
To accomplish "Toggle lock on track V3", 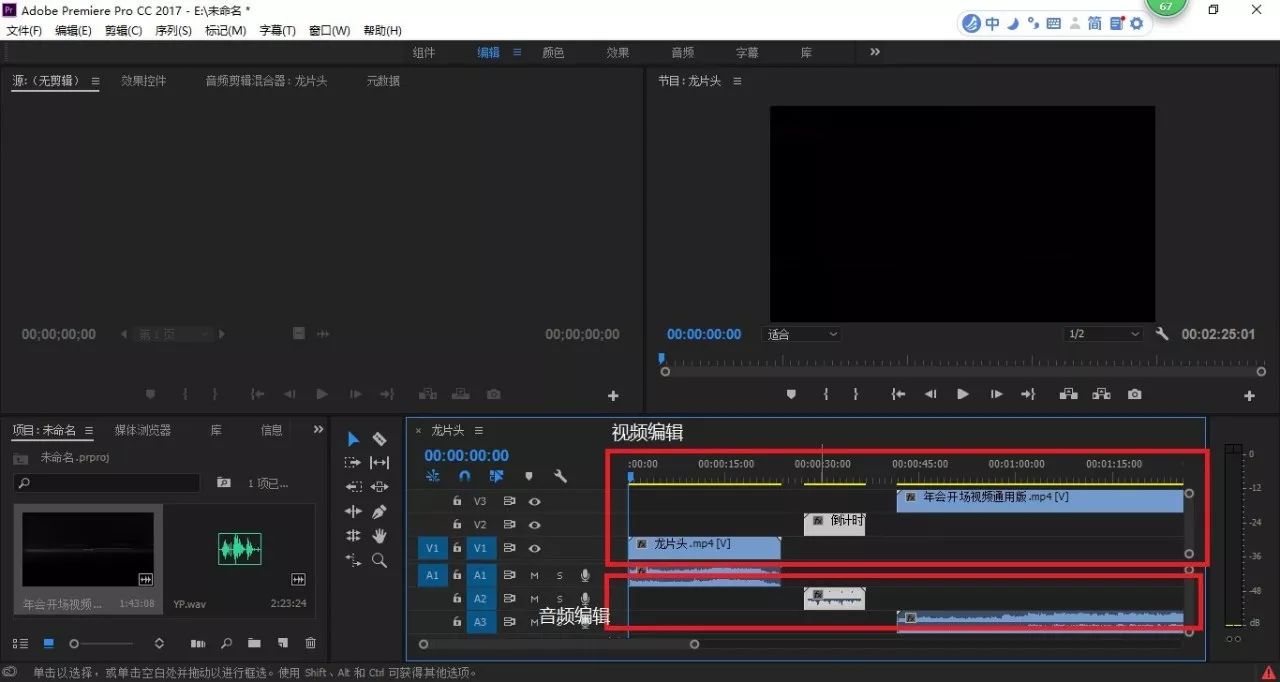I will 457,501.
